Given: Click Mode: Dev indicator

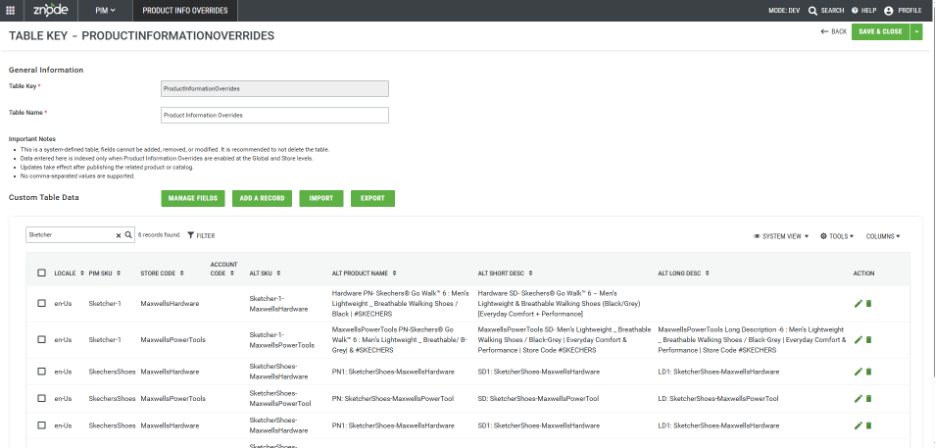Looking at the screenshot, I should tap(784, 10).
